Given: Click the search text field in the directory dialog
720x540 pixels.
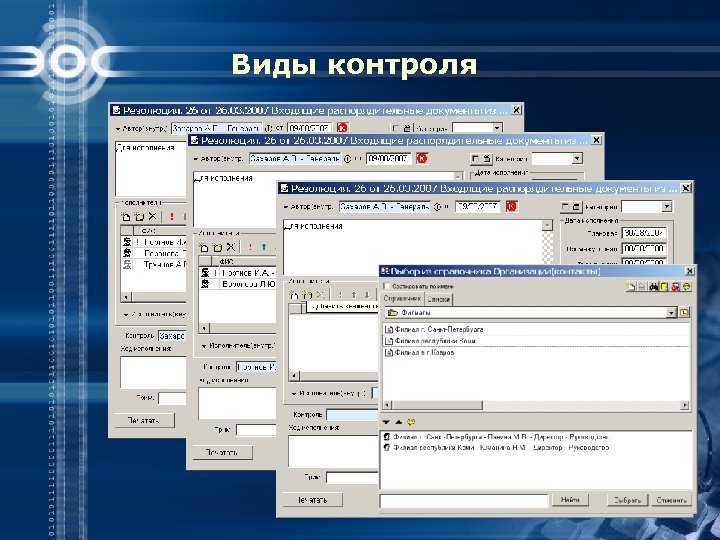Looking at the screenshot, I should [464, 501].
